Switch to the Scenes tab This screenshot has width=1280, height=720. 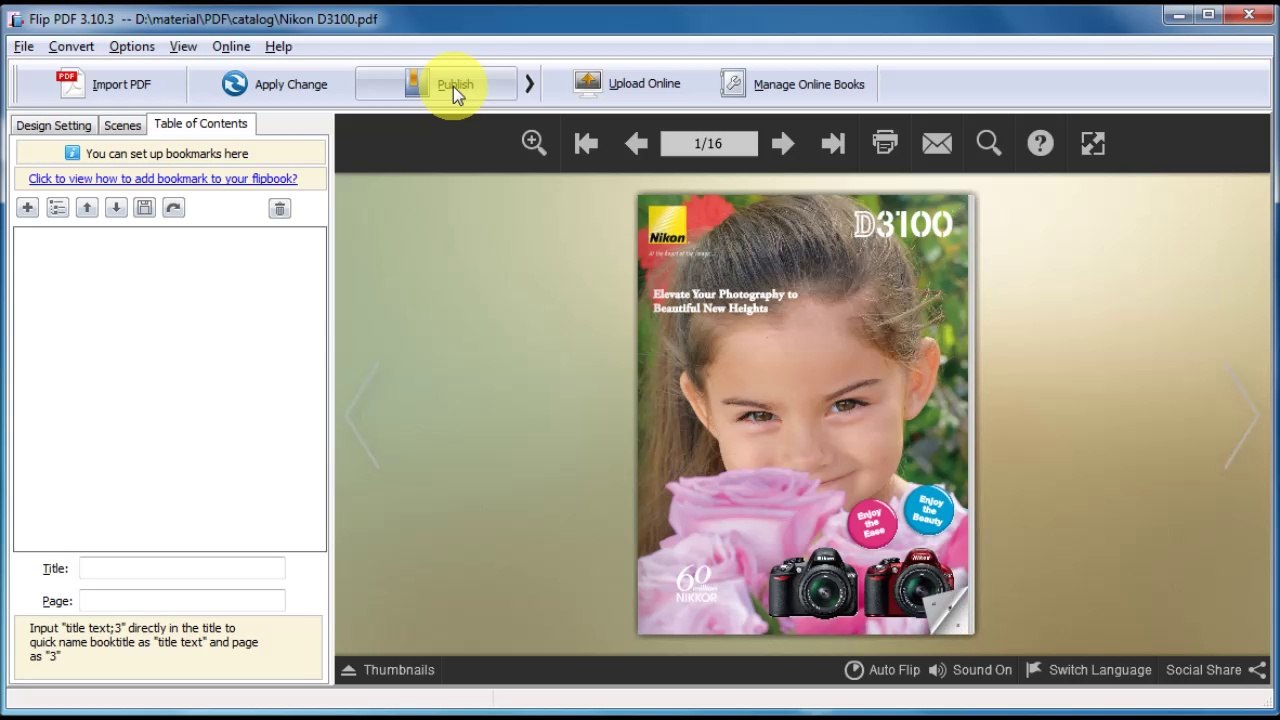pyautogui.click(x=123, y=125)
